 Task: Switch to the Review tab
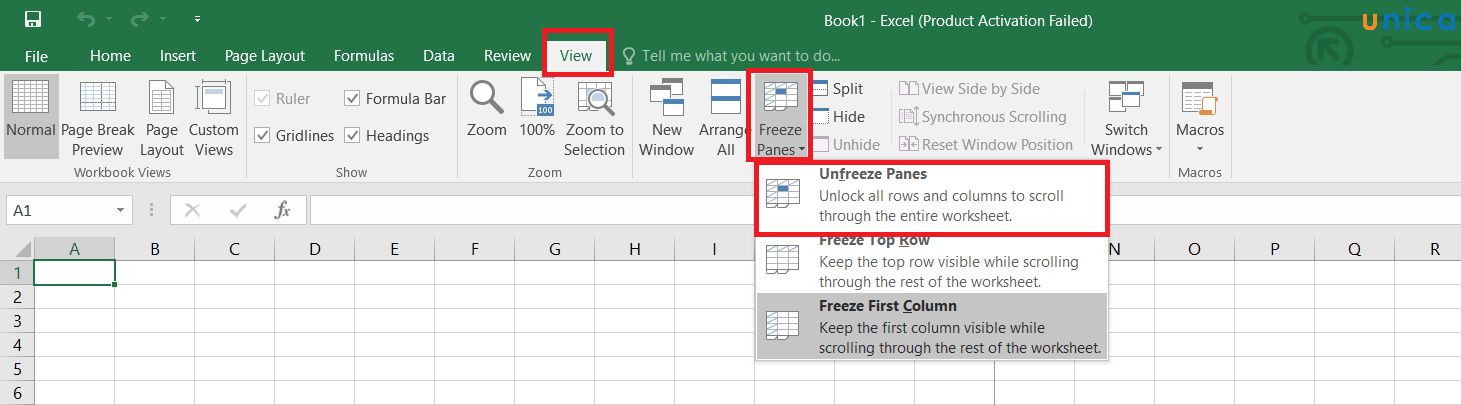click(507, 56)
